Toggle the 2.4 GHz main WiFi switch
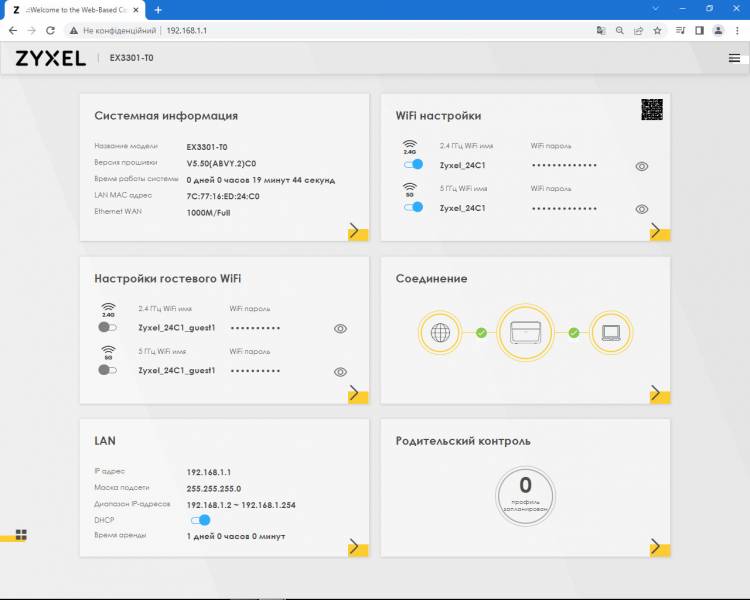Screen dimensions: 750x600 click(413, 165)
